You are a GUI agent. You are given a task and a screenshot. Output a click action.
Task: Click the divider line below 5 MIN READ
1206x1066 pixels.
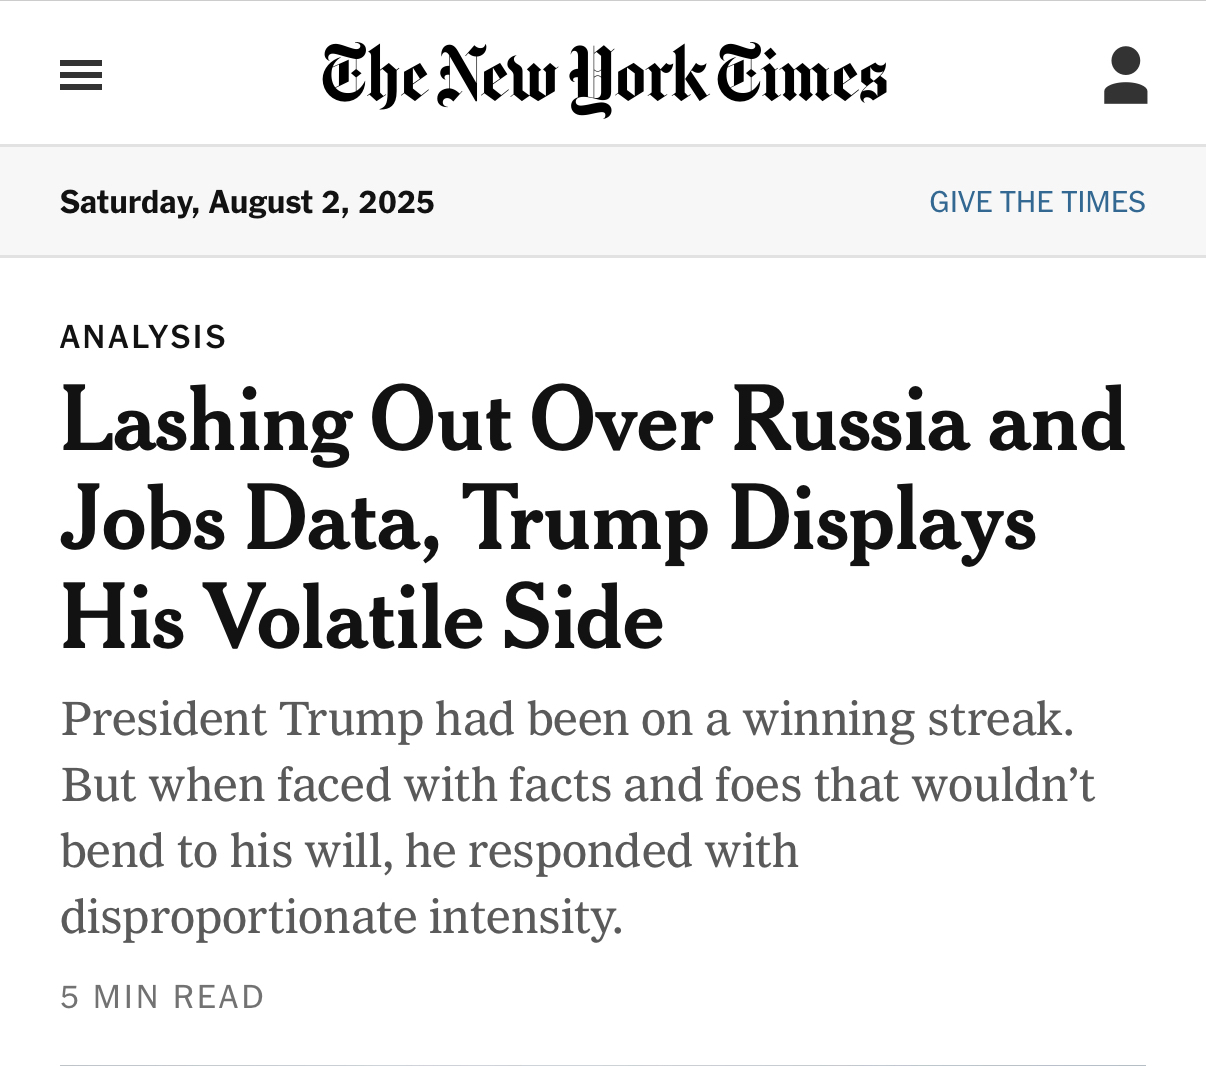[603, 1064]
